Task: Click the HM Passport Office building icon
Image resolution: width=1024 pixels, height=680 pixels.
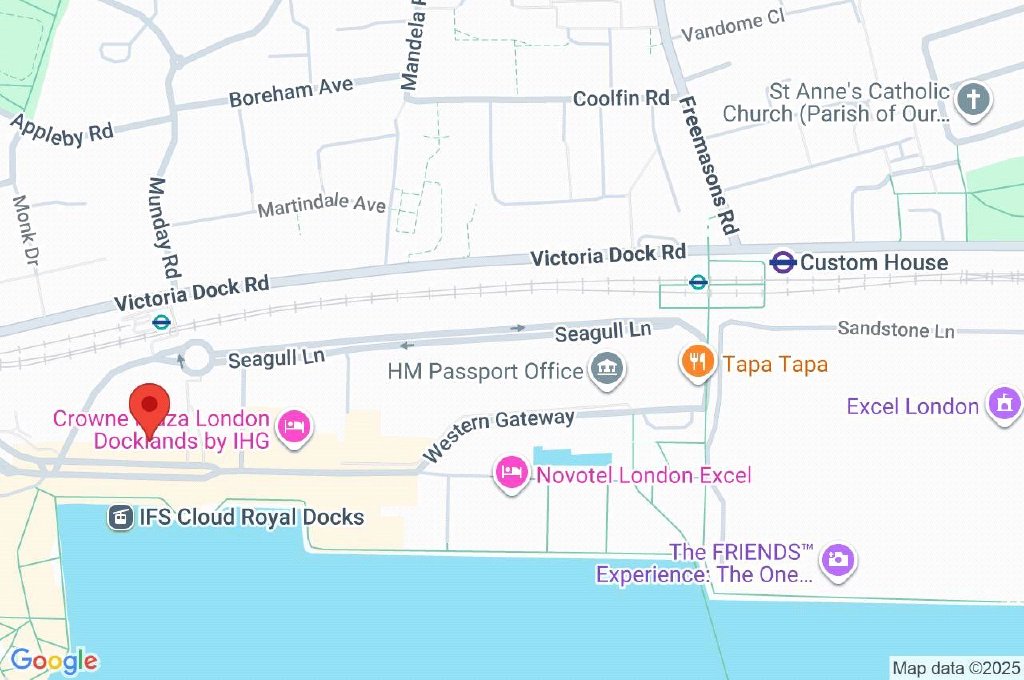Action: pyautogui.click(x=607, y=370)
